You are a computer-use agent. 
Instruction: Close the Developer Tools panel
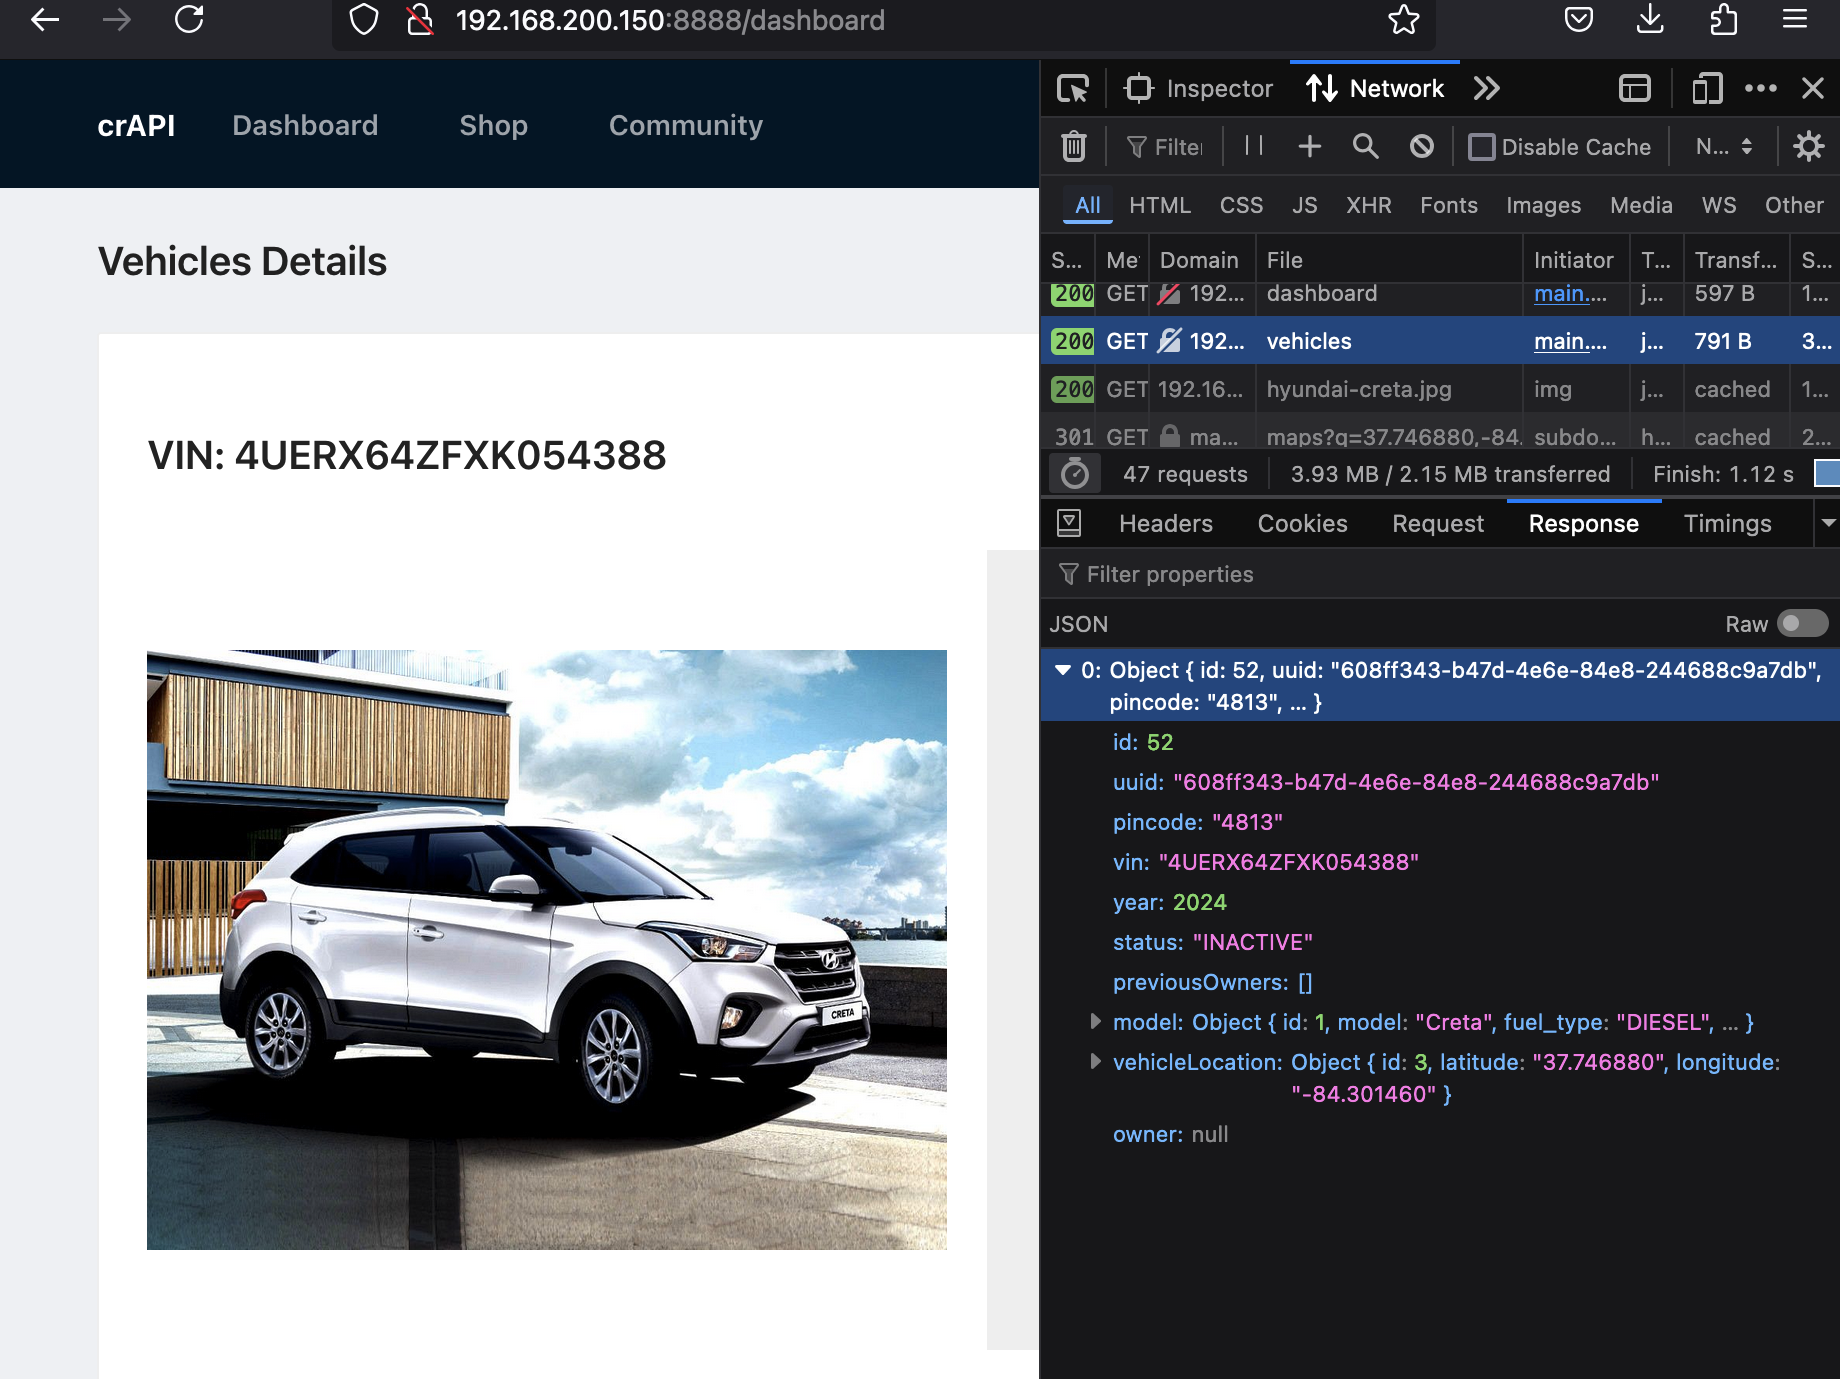click(1813, 89)
